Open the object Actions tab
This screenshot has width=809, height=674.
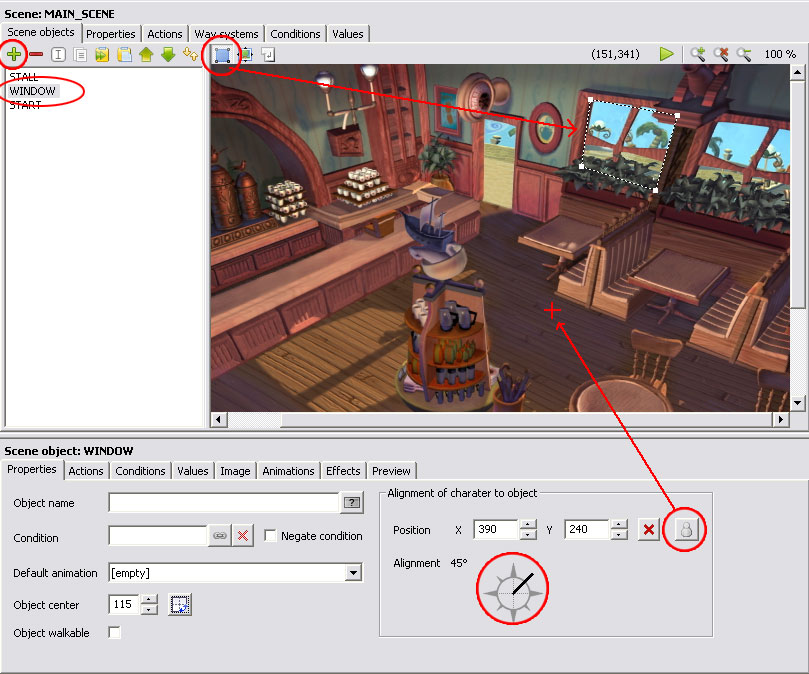click(86, 471)
